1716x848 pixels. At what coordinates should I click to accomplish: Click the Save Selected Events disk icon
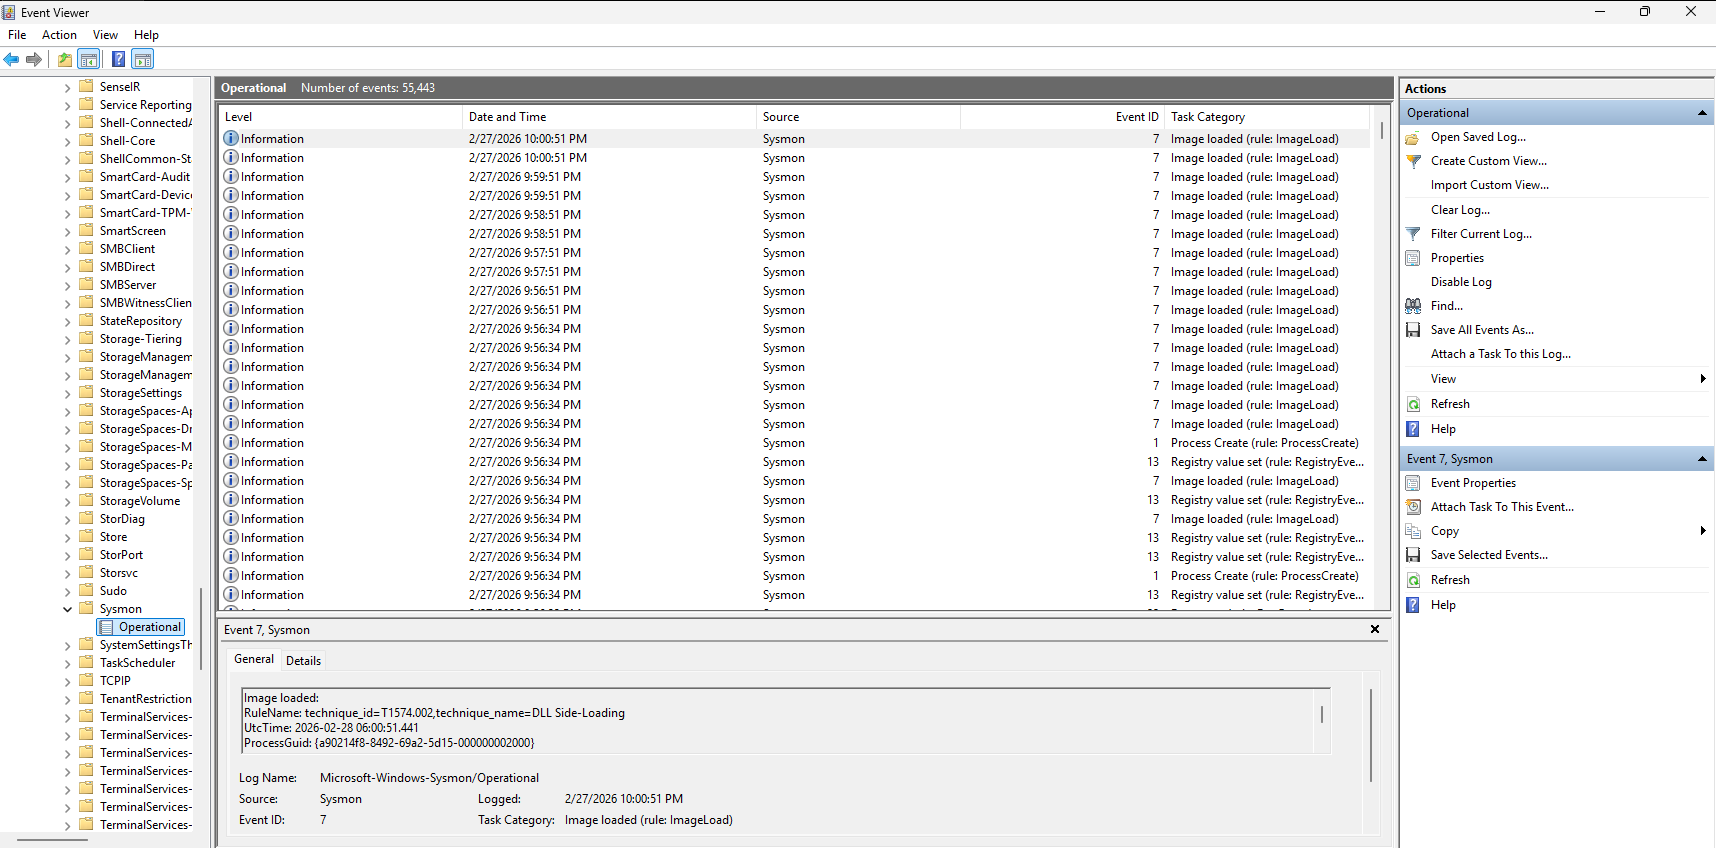click(1413, 555)
